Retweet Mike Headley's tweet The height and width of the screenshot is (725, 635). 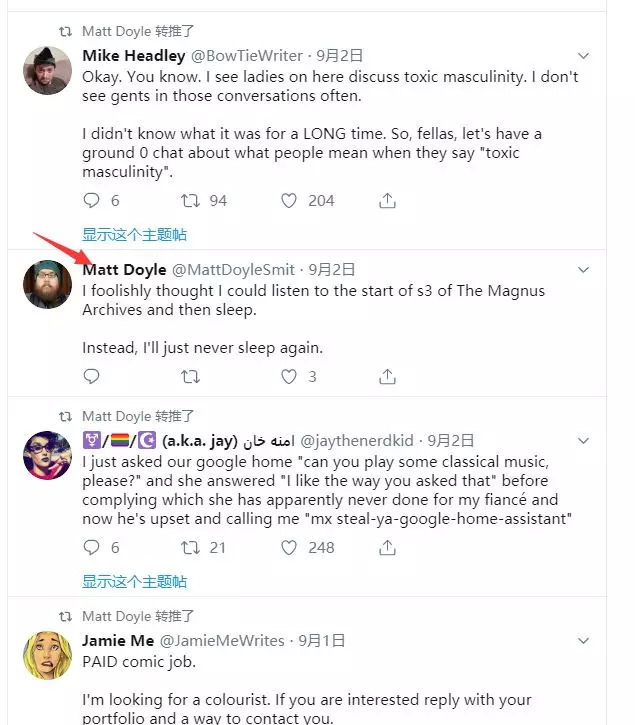[x=190, y=201]
